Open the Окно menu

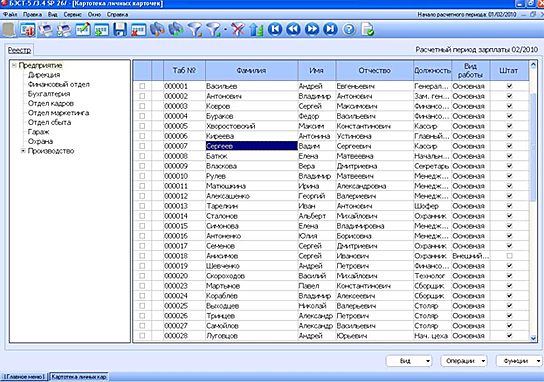point(94,15)
